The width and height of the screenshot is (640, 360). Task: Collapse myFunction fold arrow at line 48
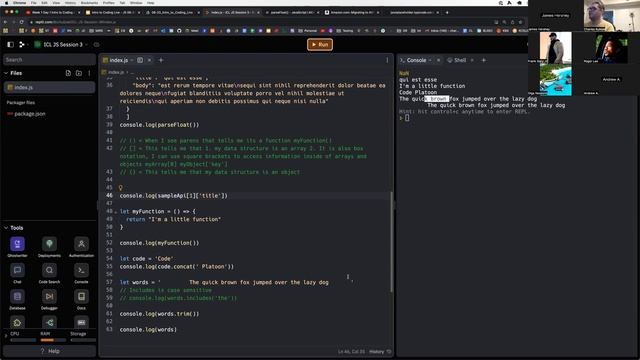click(116, 211)
